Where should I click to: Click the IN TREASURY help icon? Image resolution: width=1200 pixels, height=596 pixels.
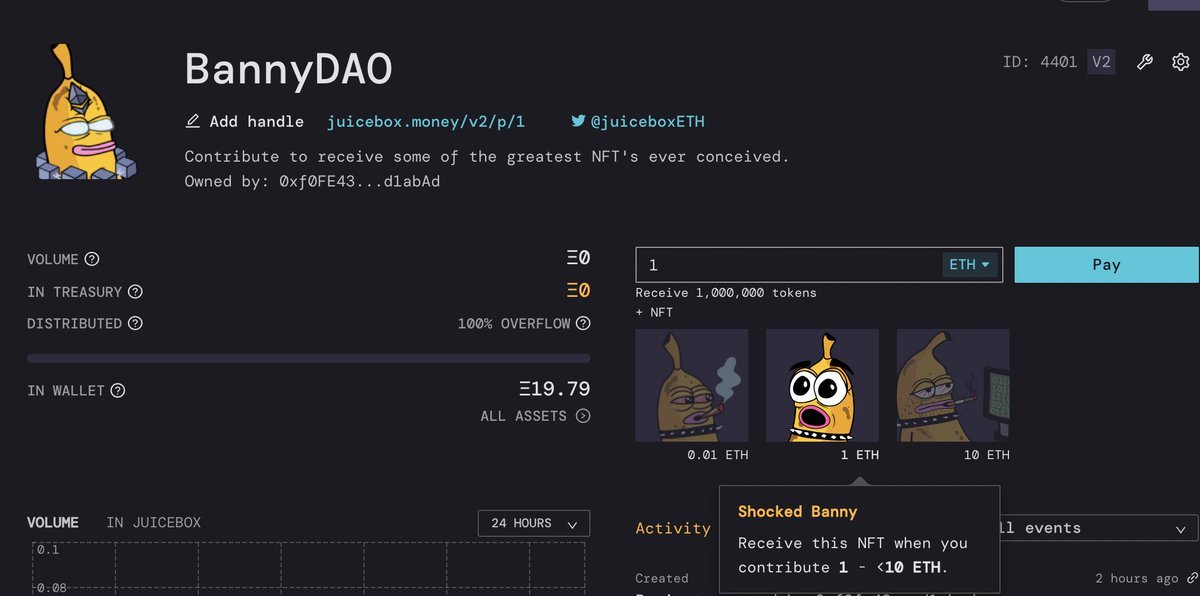click(x=135, y=292)
